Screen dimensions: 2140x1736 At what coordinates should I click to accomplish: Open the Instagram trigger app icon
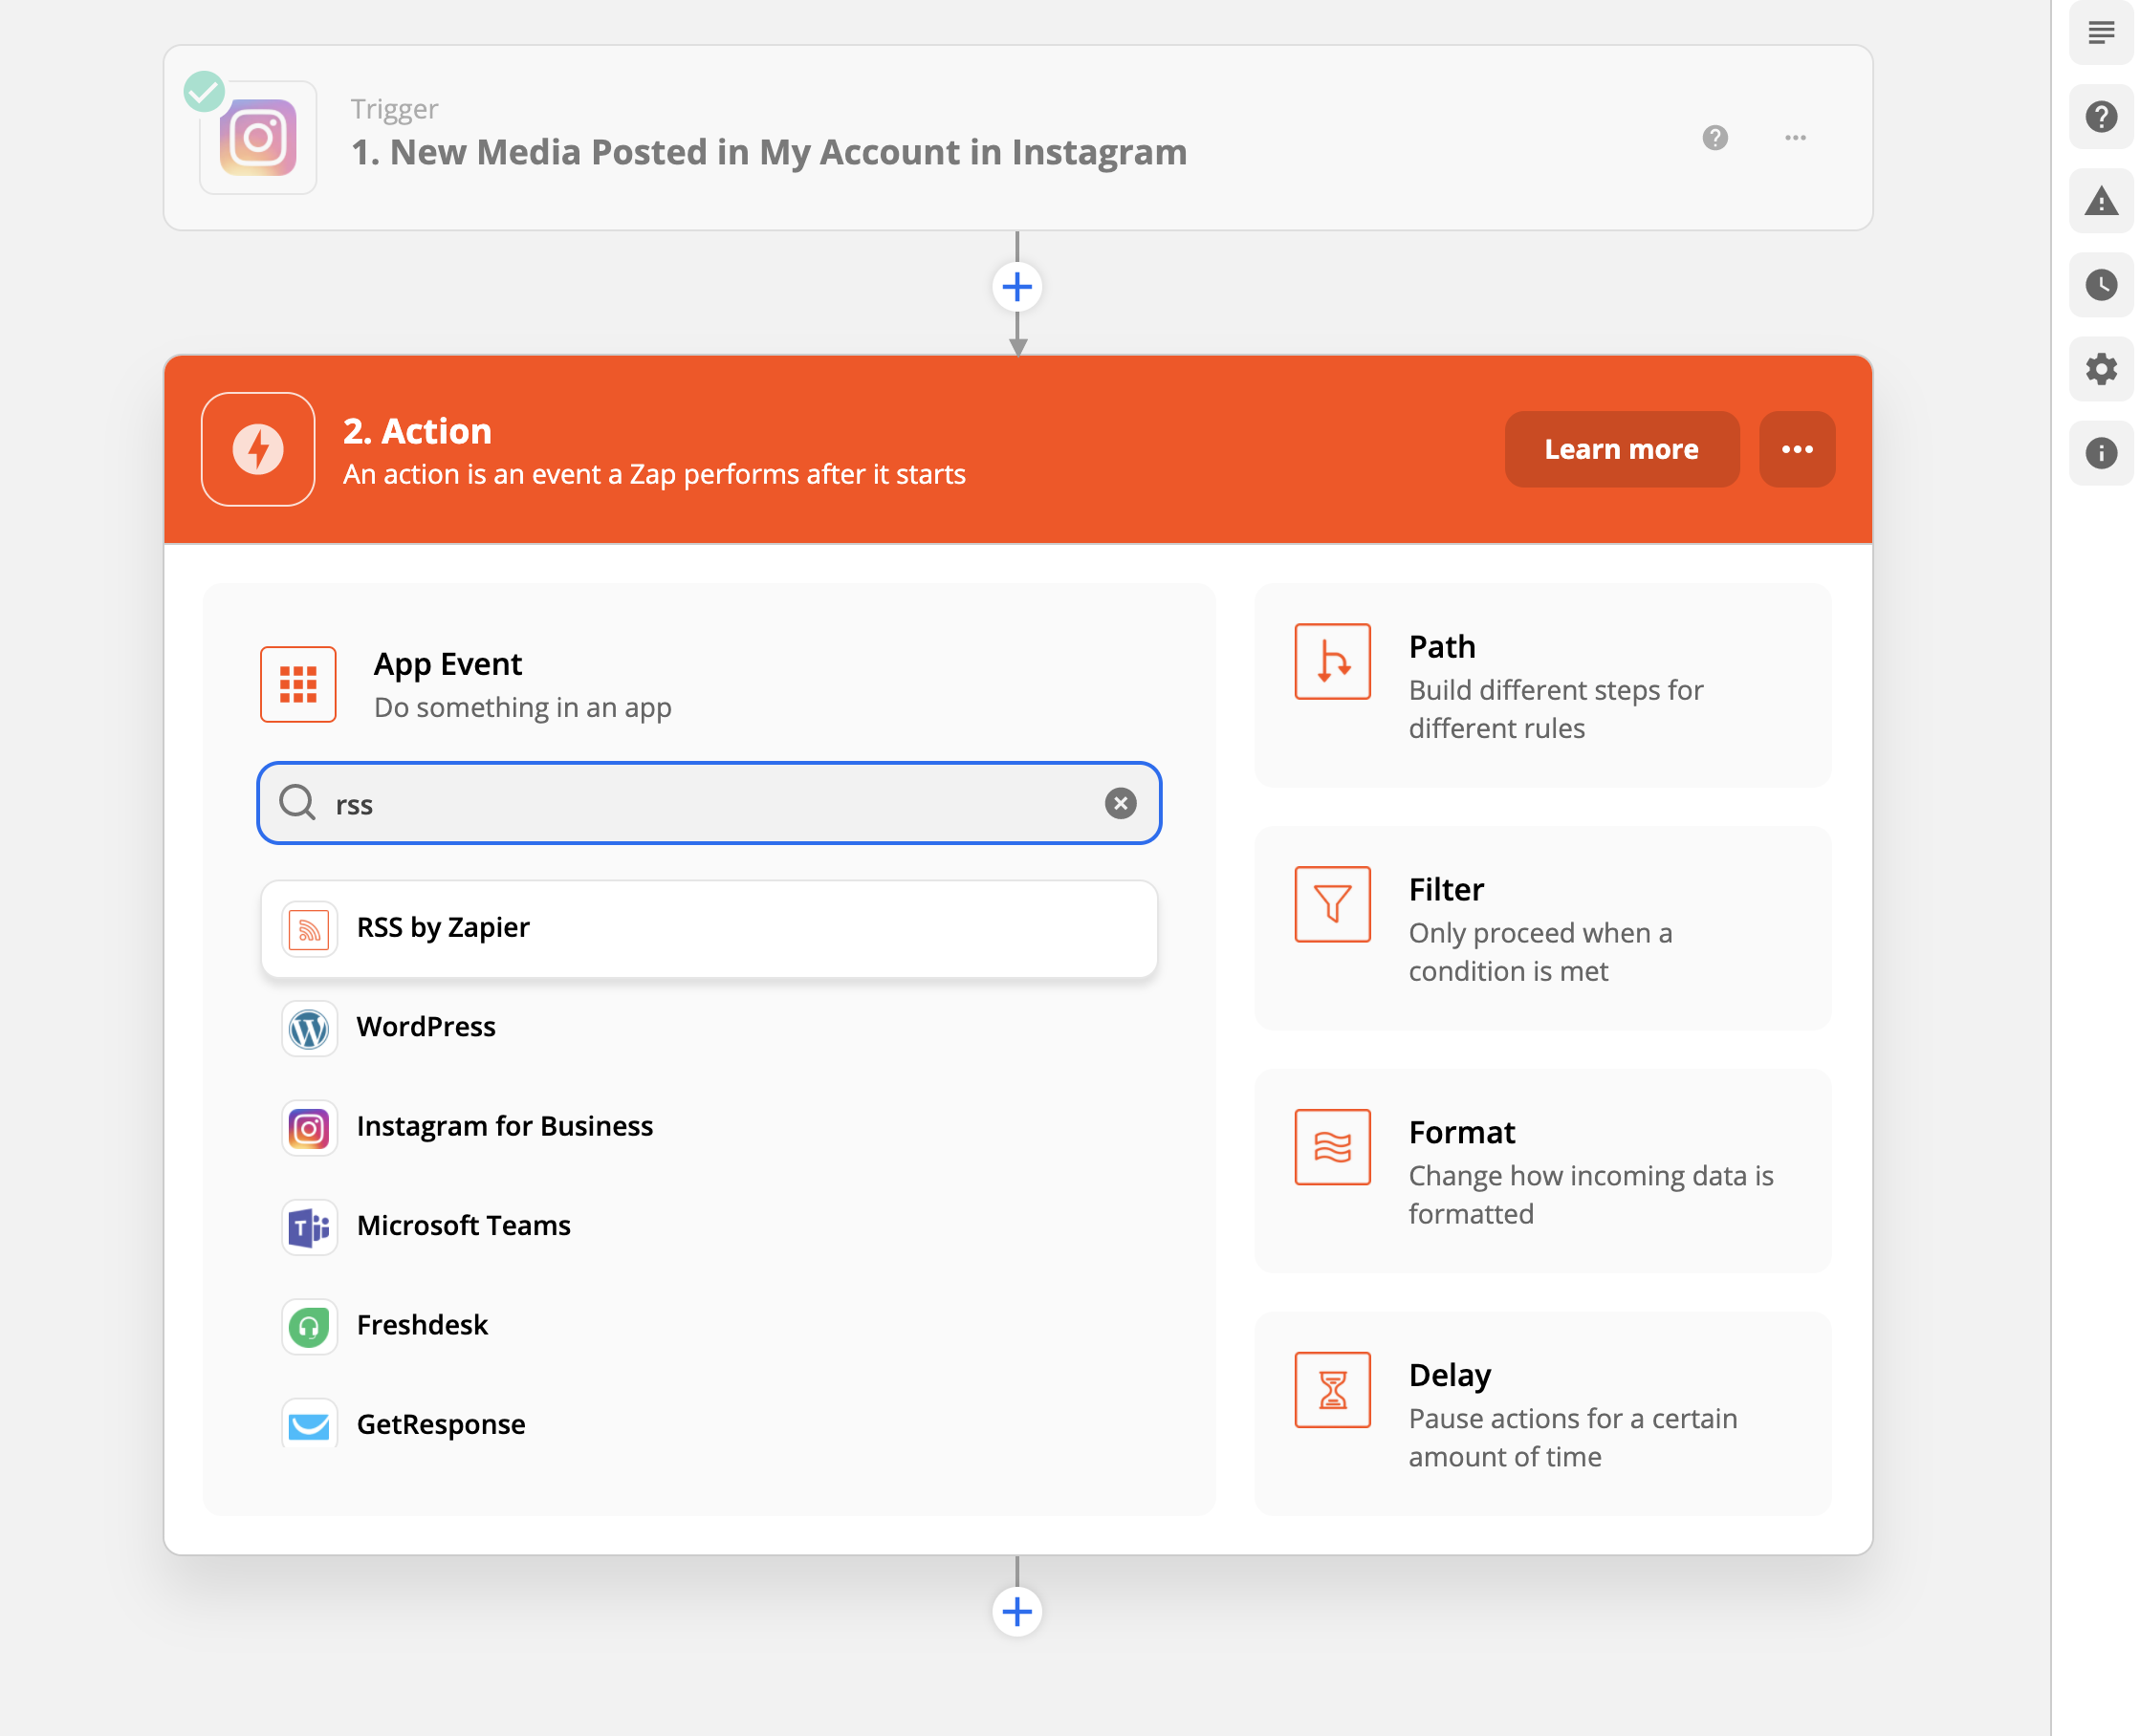[258, 138]
